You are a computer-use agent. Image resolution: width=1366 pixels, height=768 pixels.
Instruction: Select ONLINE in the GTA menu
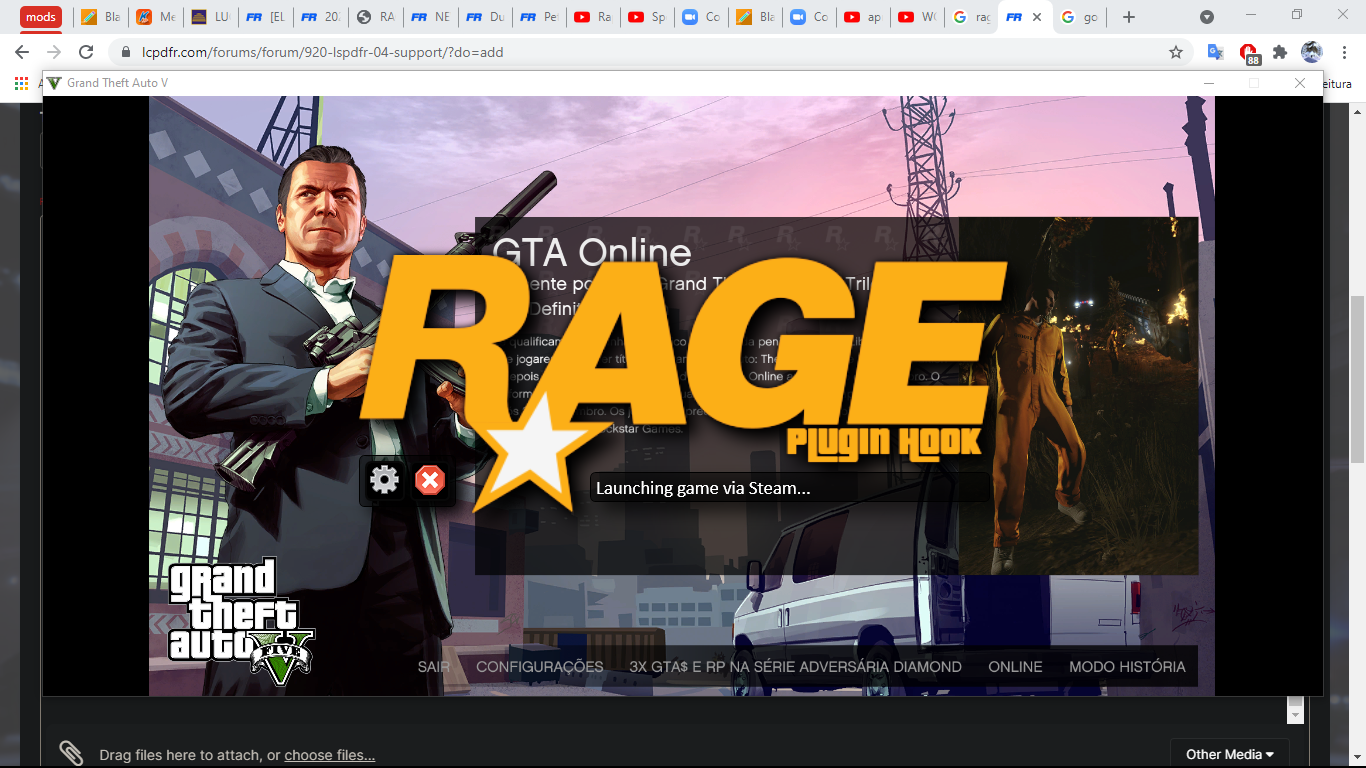(x=1015, y=667)
